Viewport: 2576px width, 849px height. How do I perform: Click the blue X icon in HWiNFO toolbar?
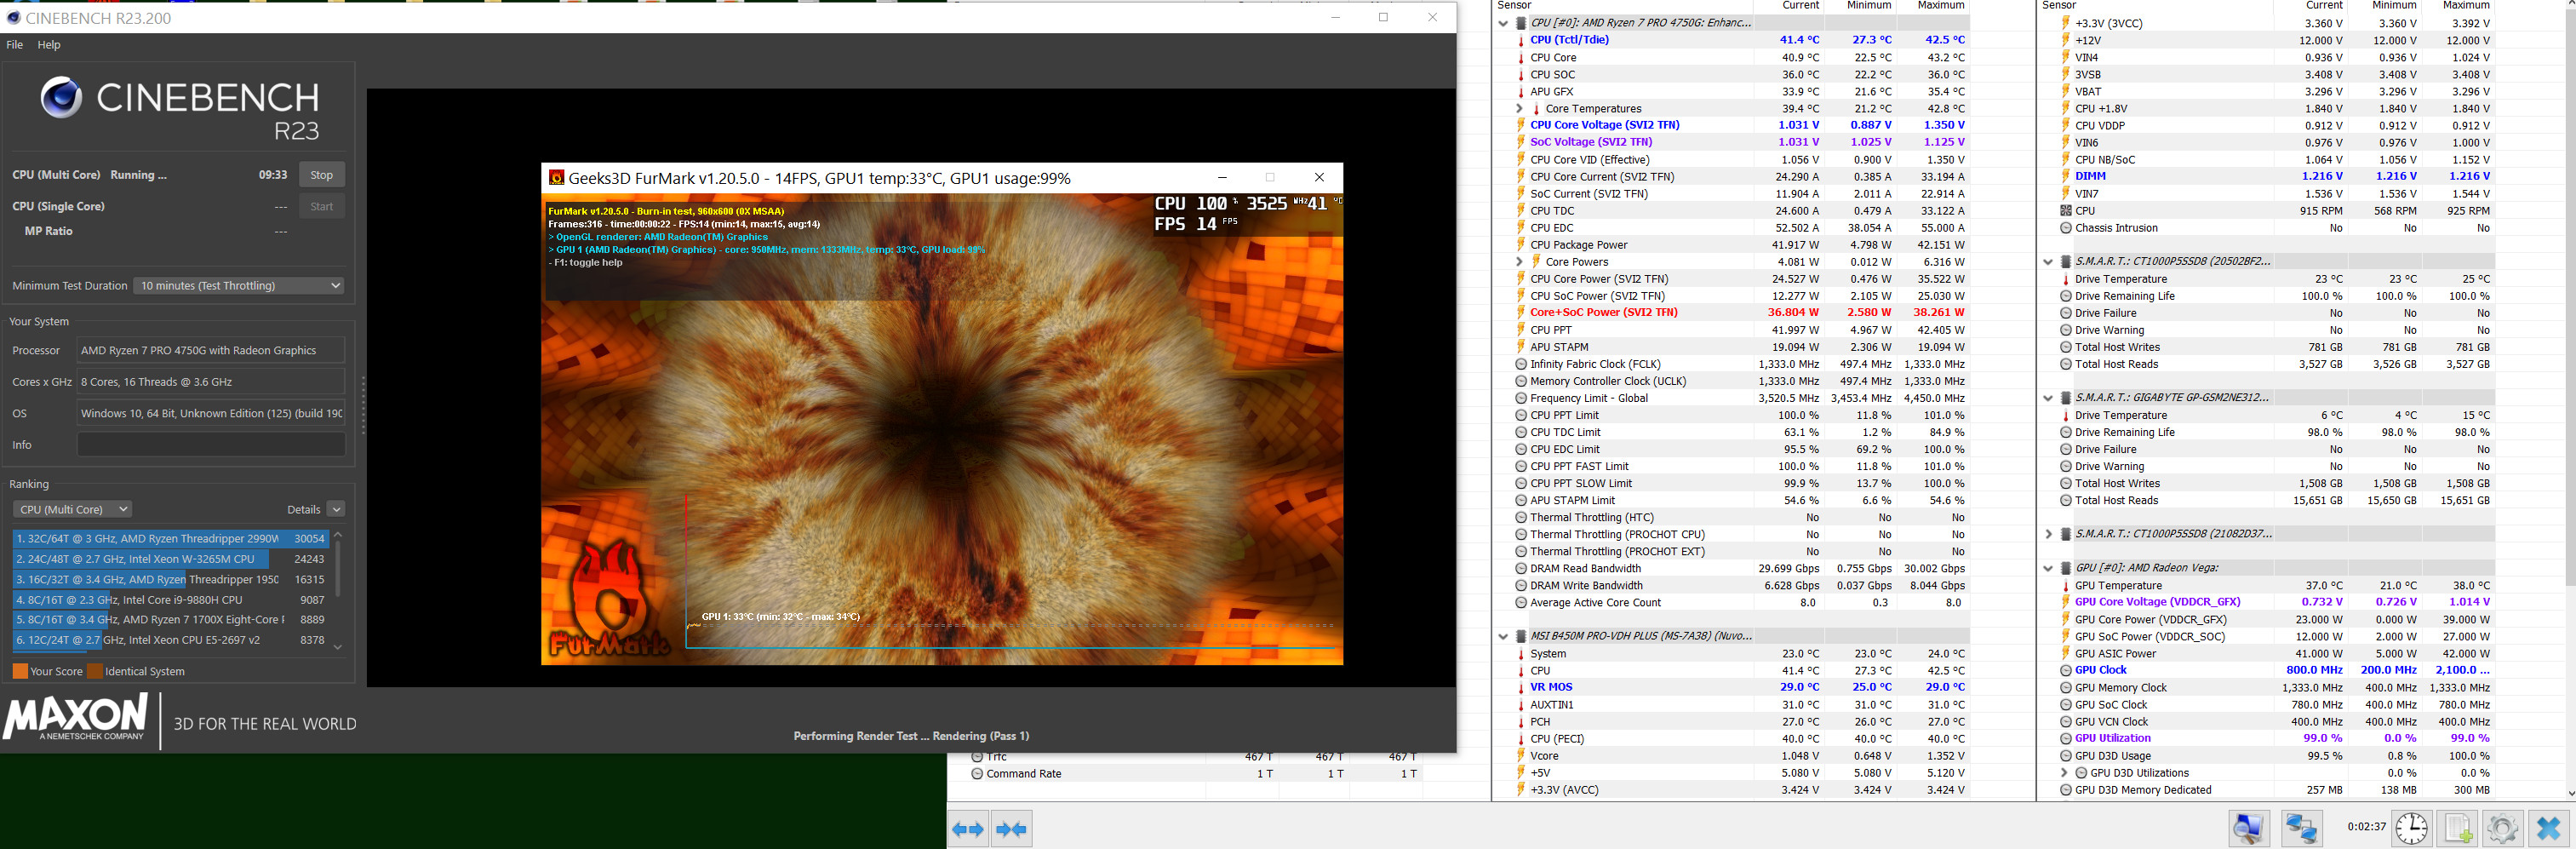pyautogui.click(x=2548, y=829)
